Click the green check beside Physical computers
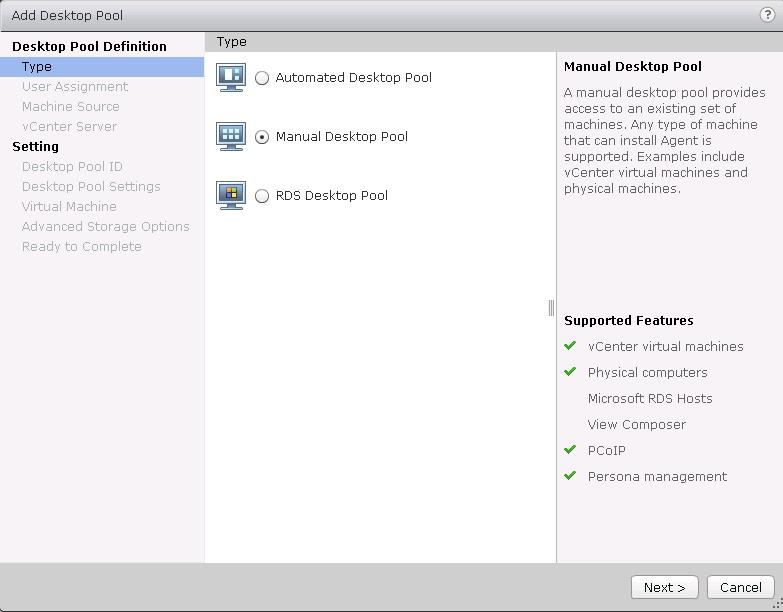 tap(570, 372)
